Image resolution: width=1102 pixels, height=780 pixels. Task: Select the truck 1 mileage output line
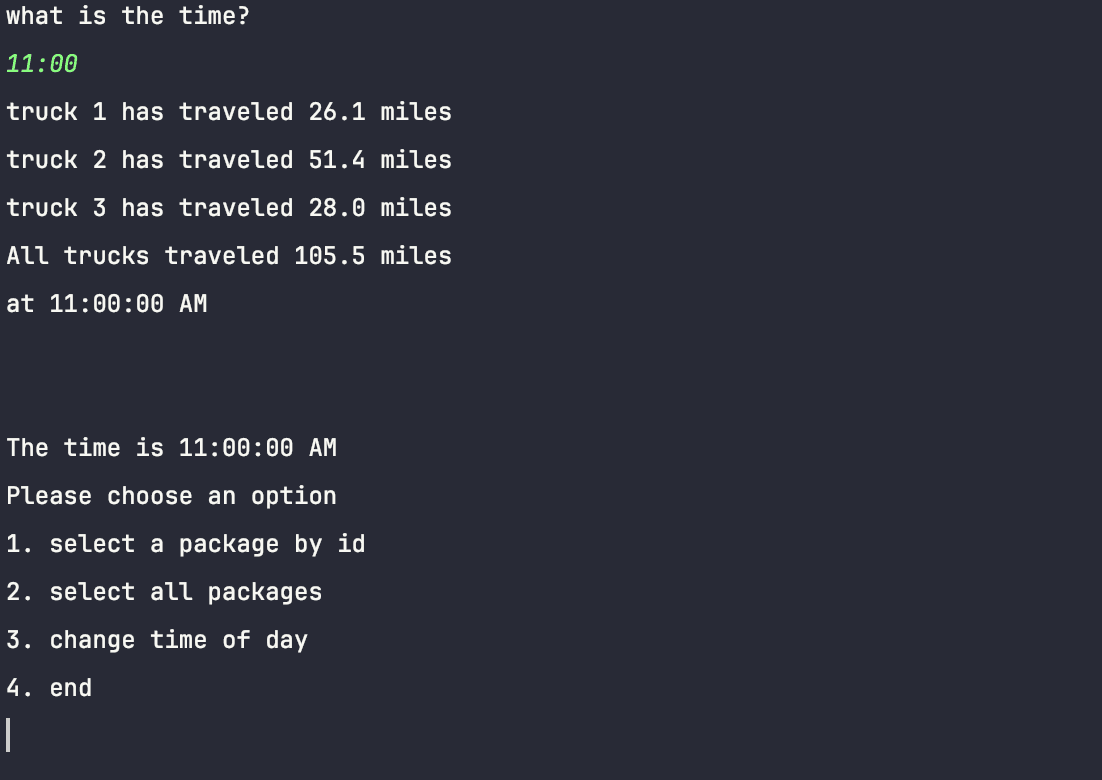click(228, 112)
